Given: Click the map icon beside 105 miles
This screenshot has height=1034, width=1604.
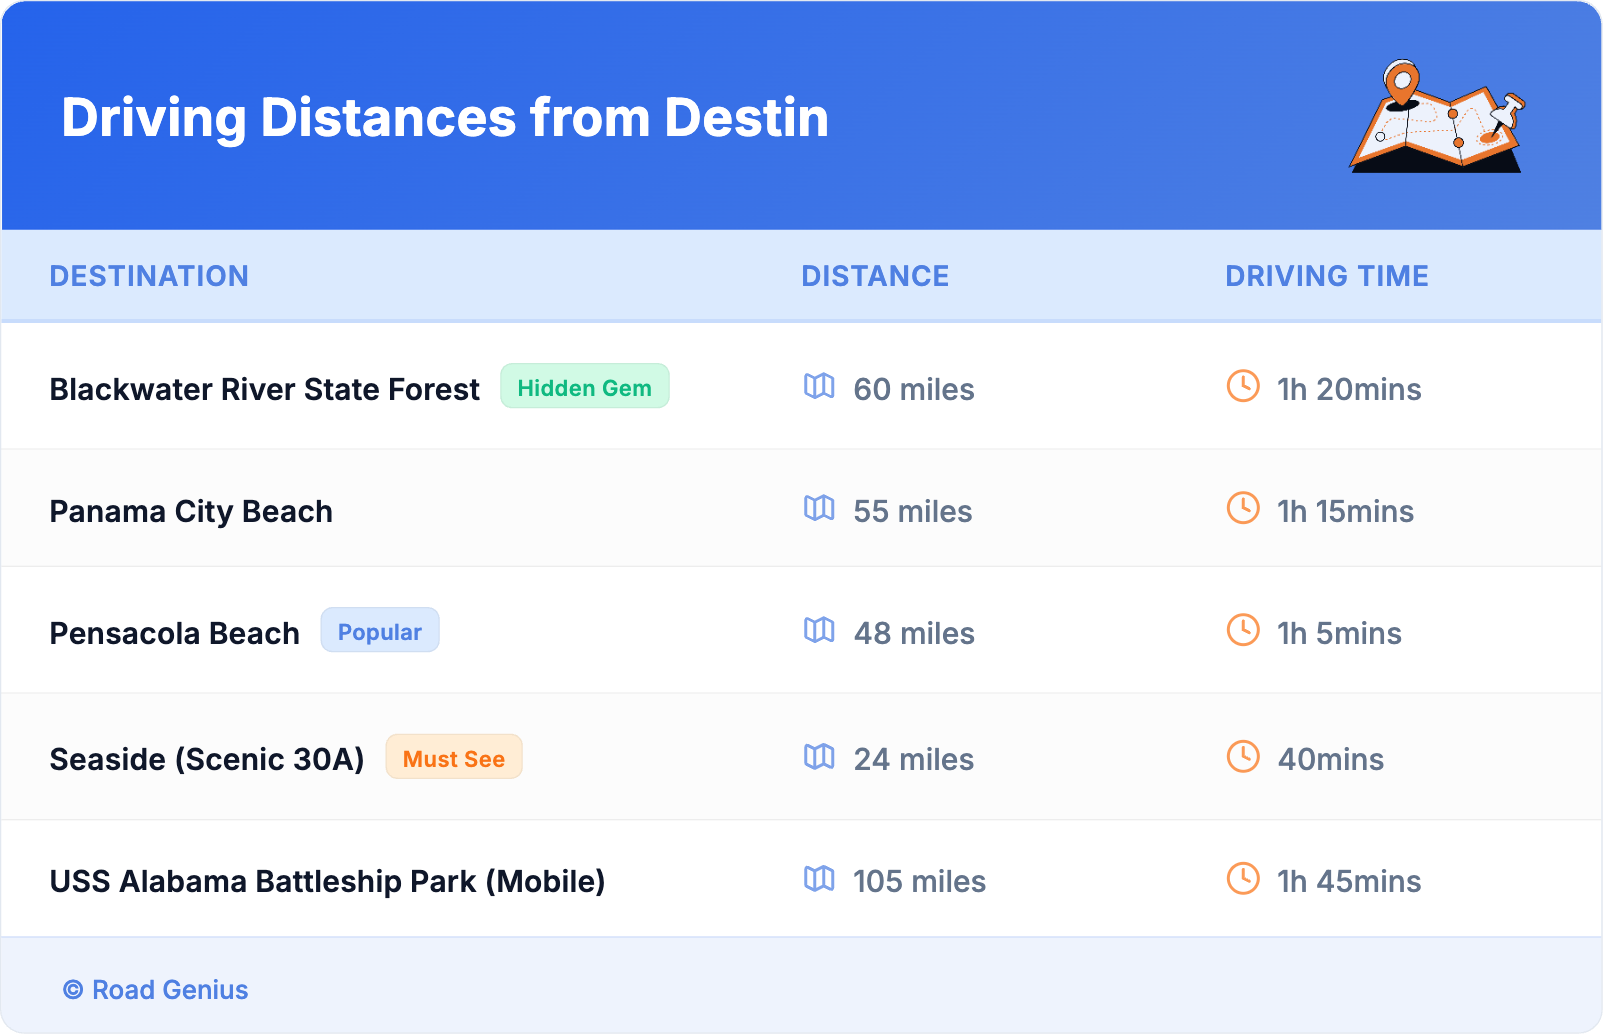Looking at the screenshot, I should coord(819,878).
